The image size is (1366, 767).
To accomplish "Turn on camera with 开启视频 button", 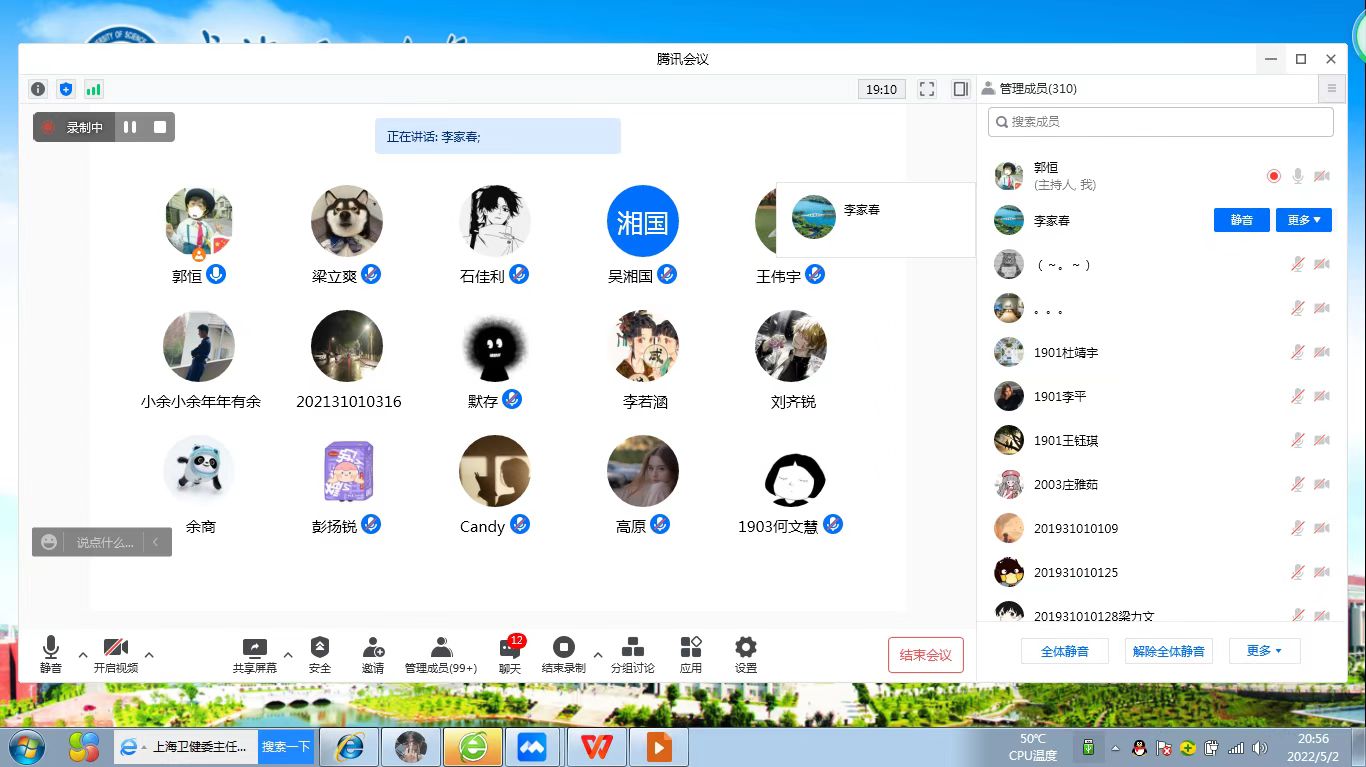I will point(116,654).
